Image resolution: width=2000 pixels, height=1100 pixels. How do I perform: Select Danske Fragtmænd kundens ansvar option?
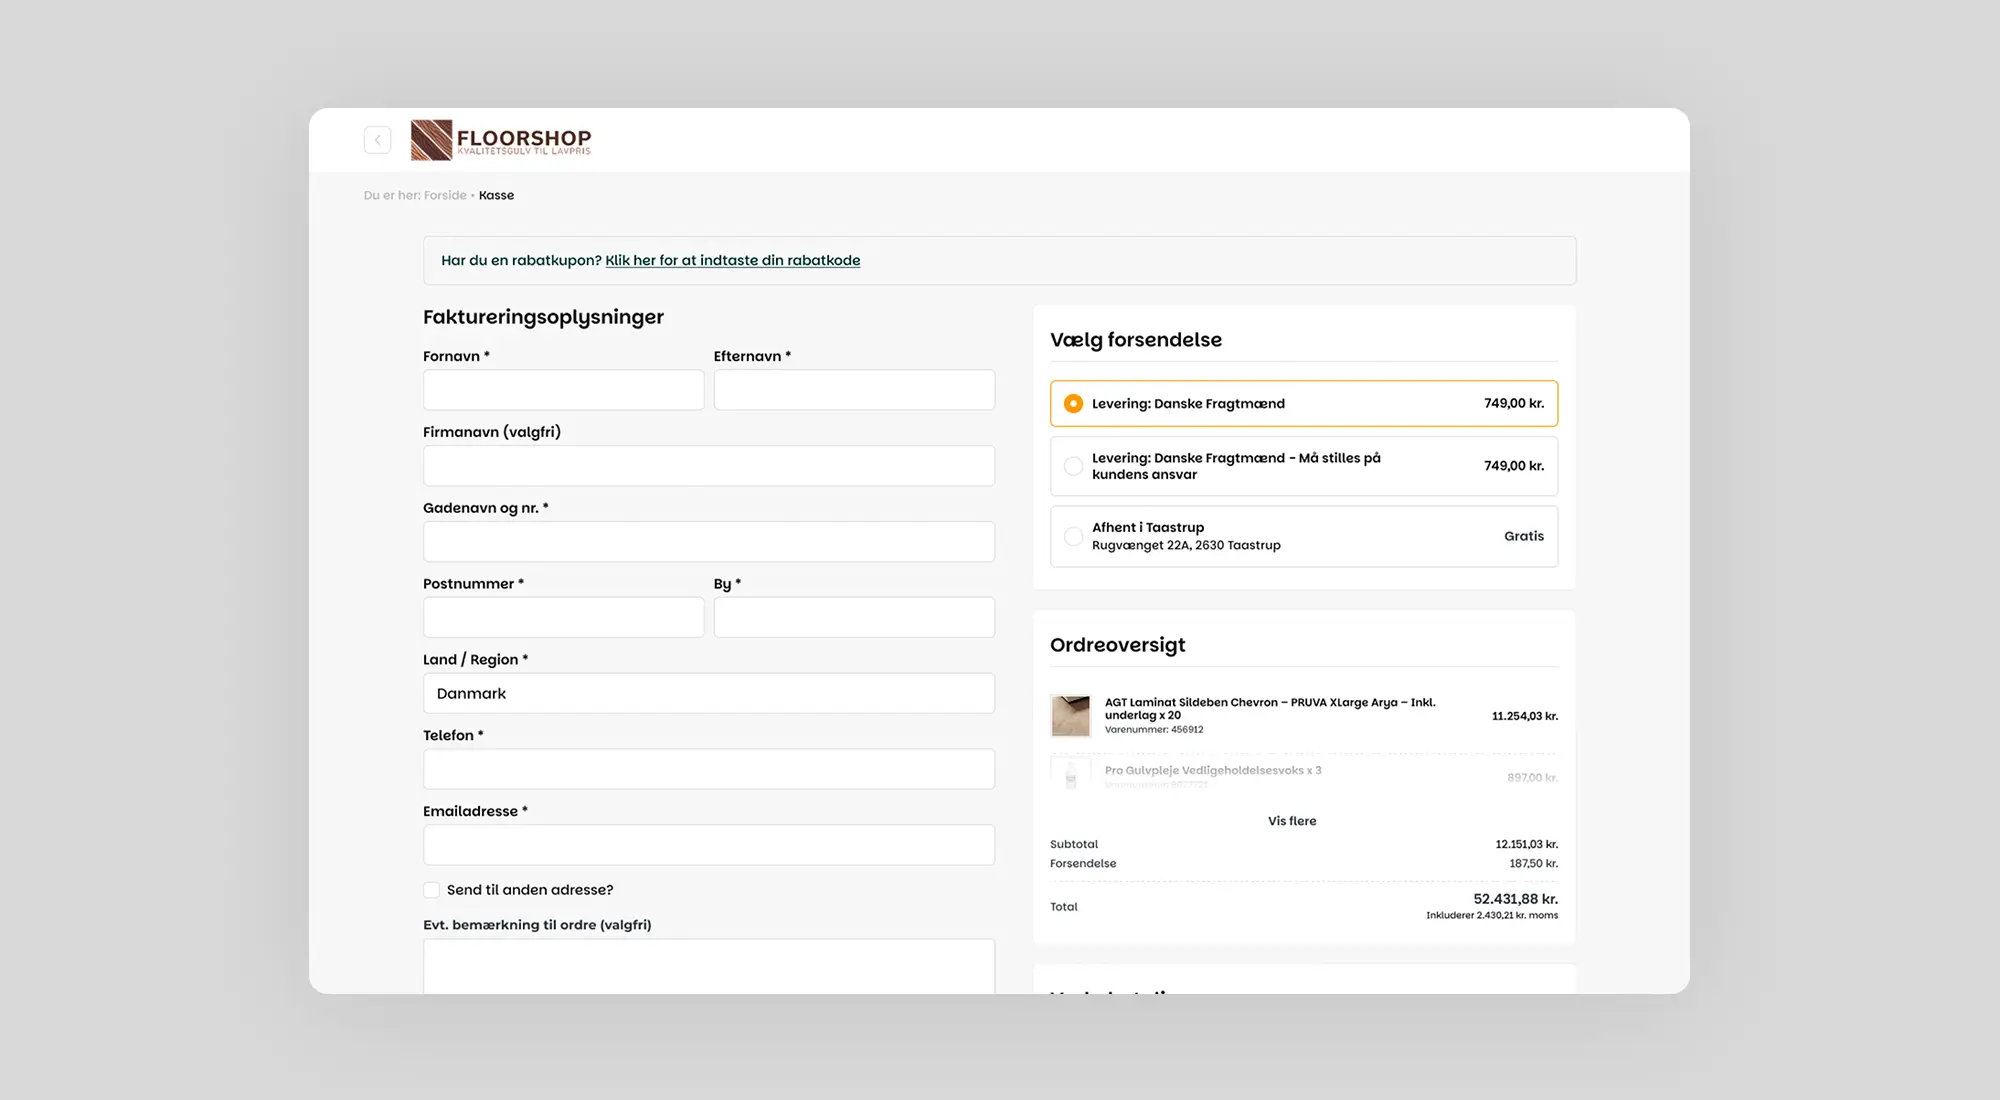click(1073, 466)
